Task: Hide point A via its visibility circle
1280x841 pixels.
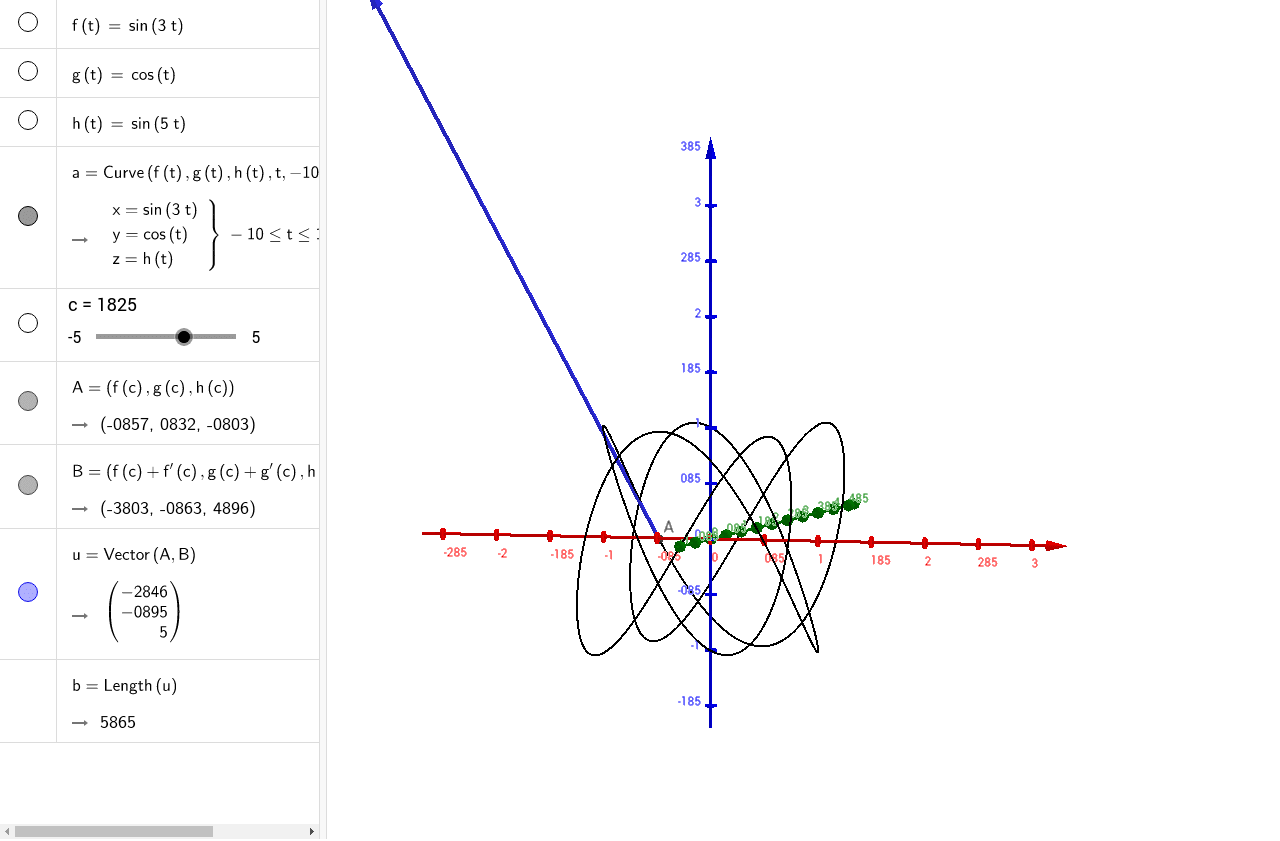Action: [x=28, y=401]
